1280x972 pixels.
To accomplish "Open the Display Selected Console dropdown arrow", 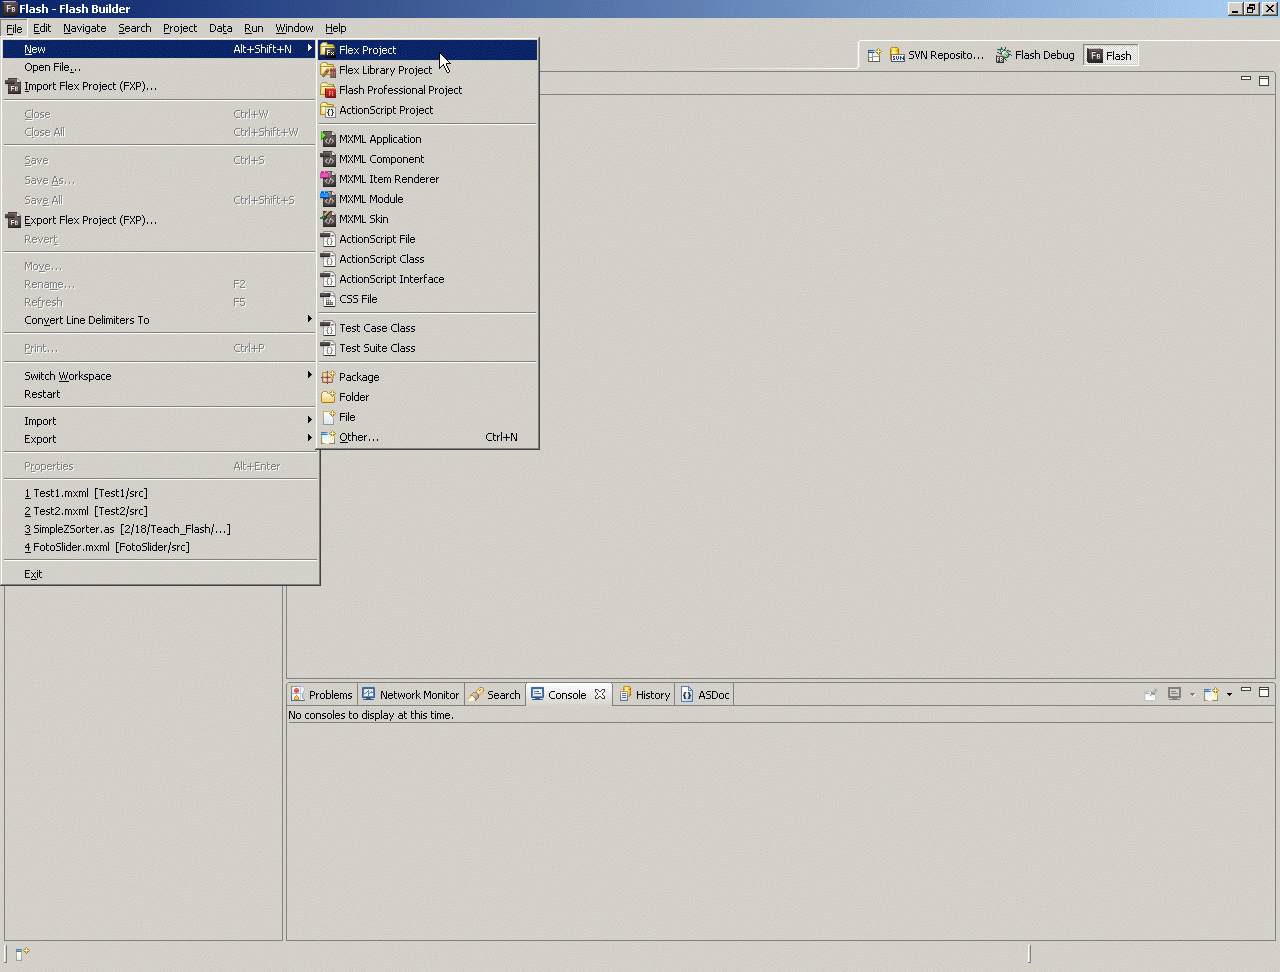I will [1192, 695].
